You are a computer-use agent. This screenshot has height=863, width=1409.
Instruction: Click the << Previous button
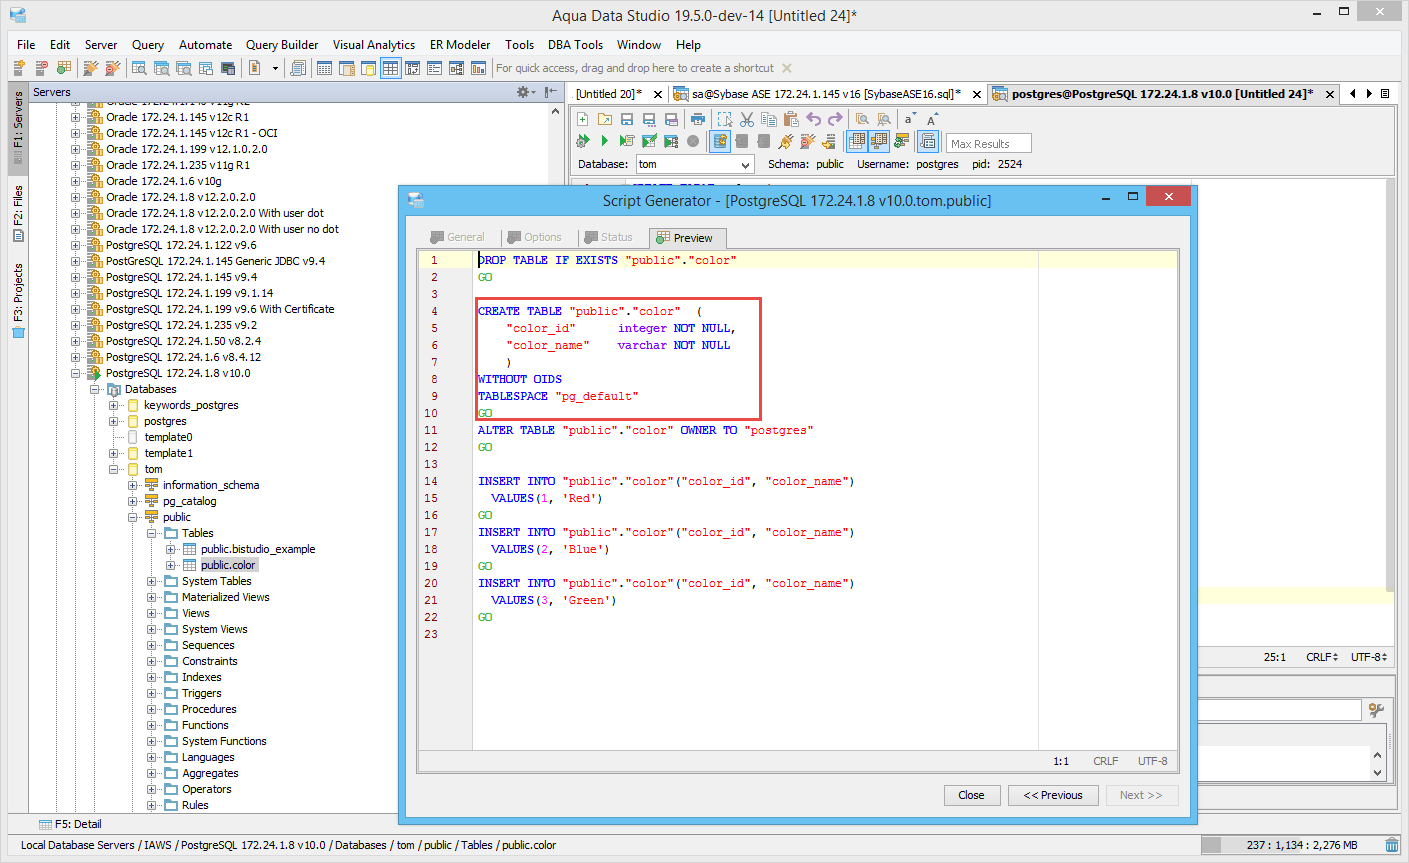[1052, 795]
